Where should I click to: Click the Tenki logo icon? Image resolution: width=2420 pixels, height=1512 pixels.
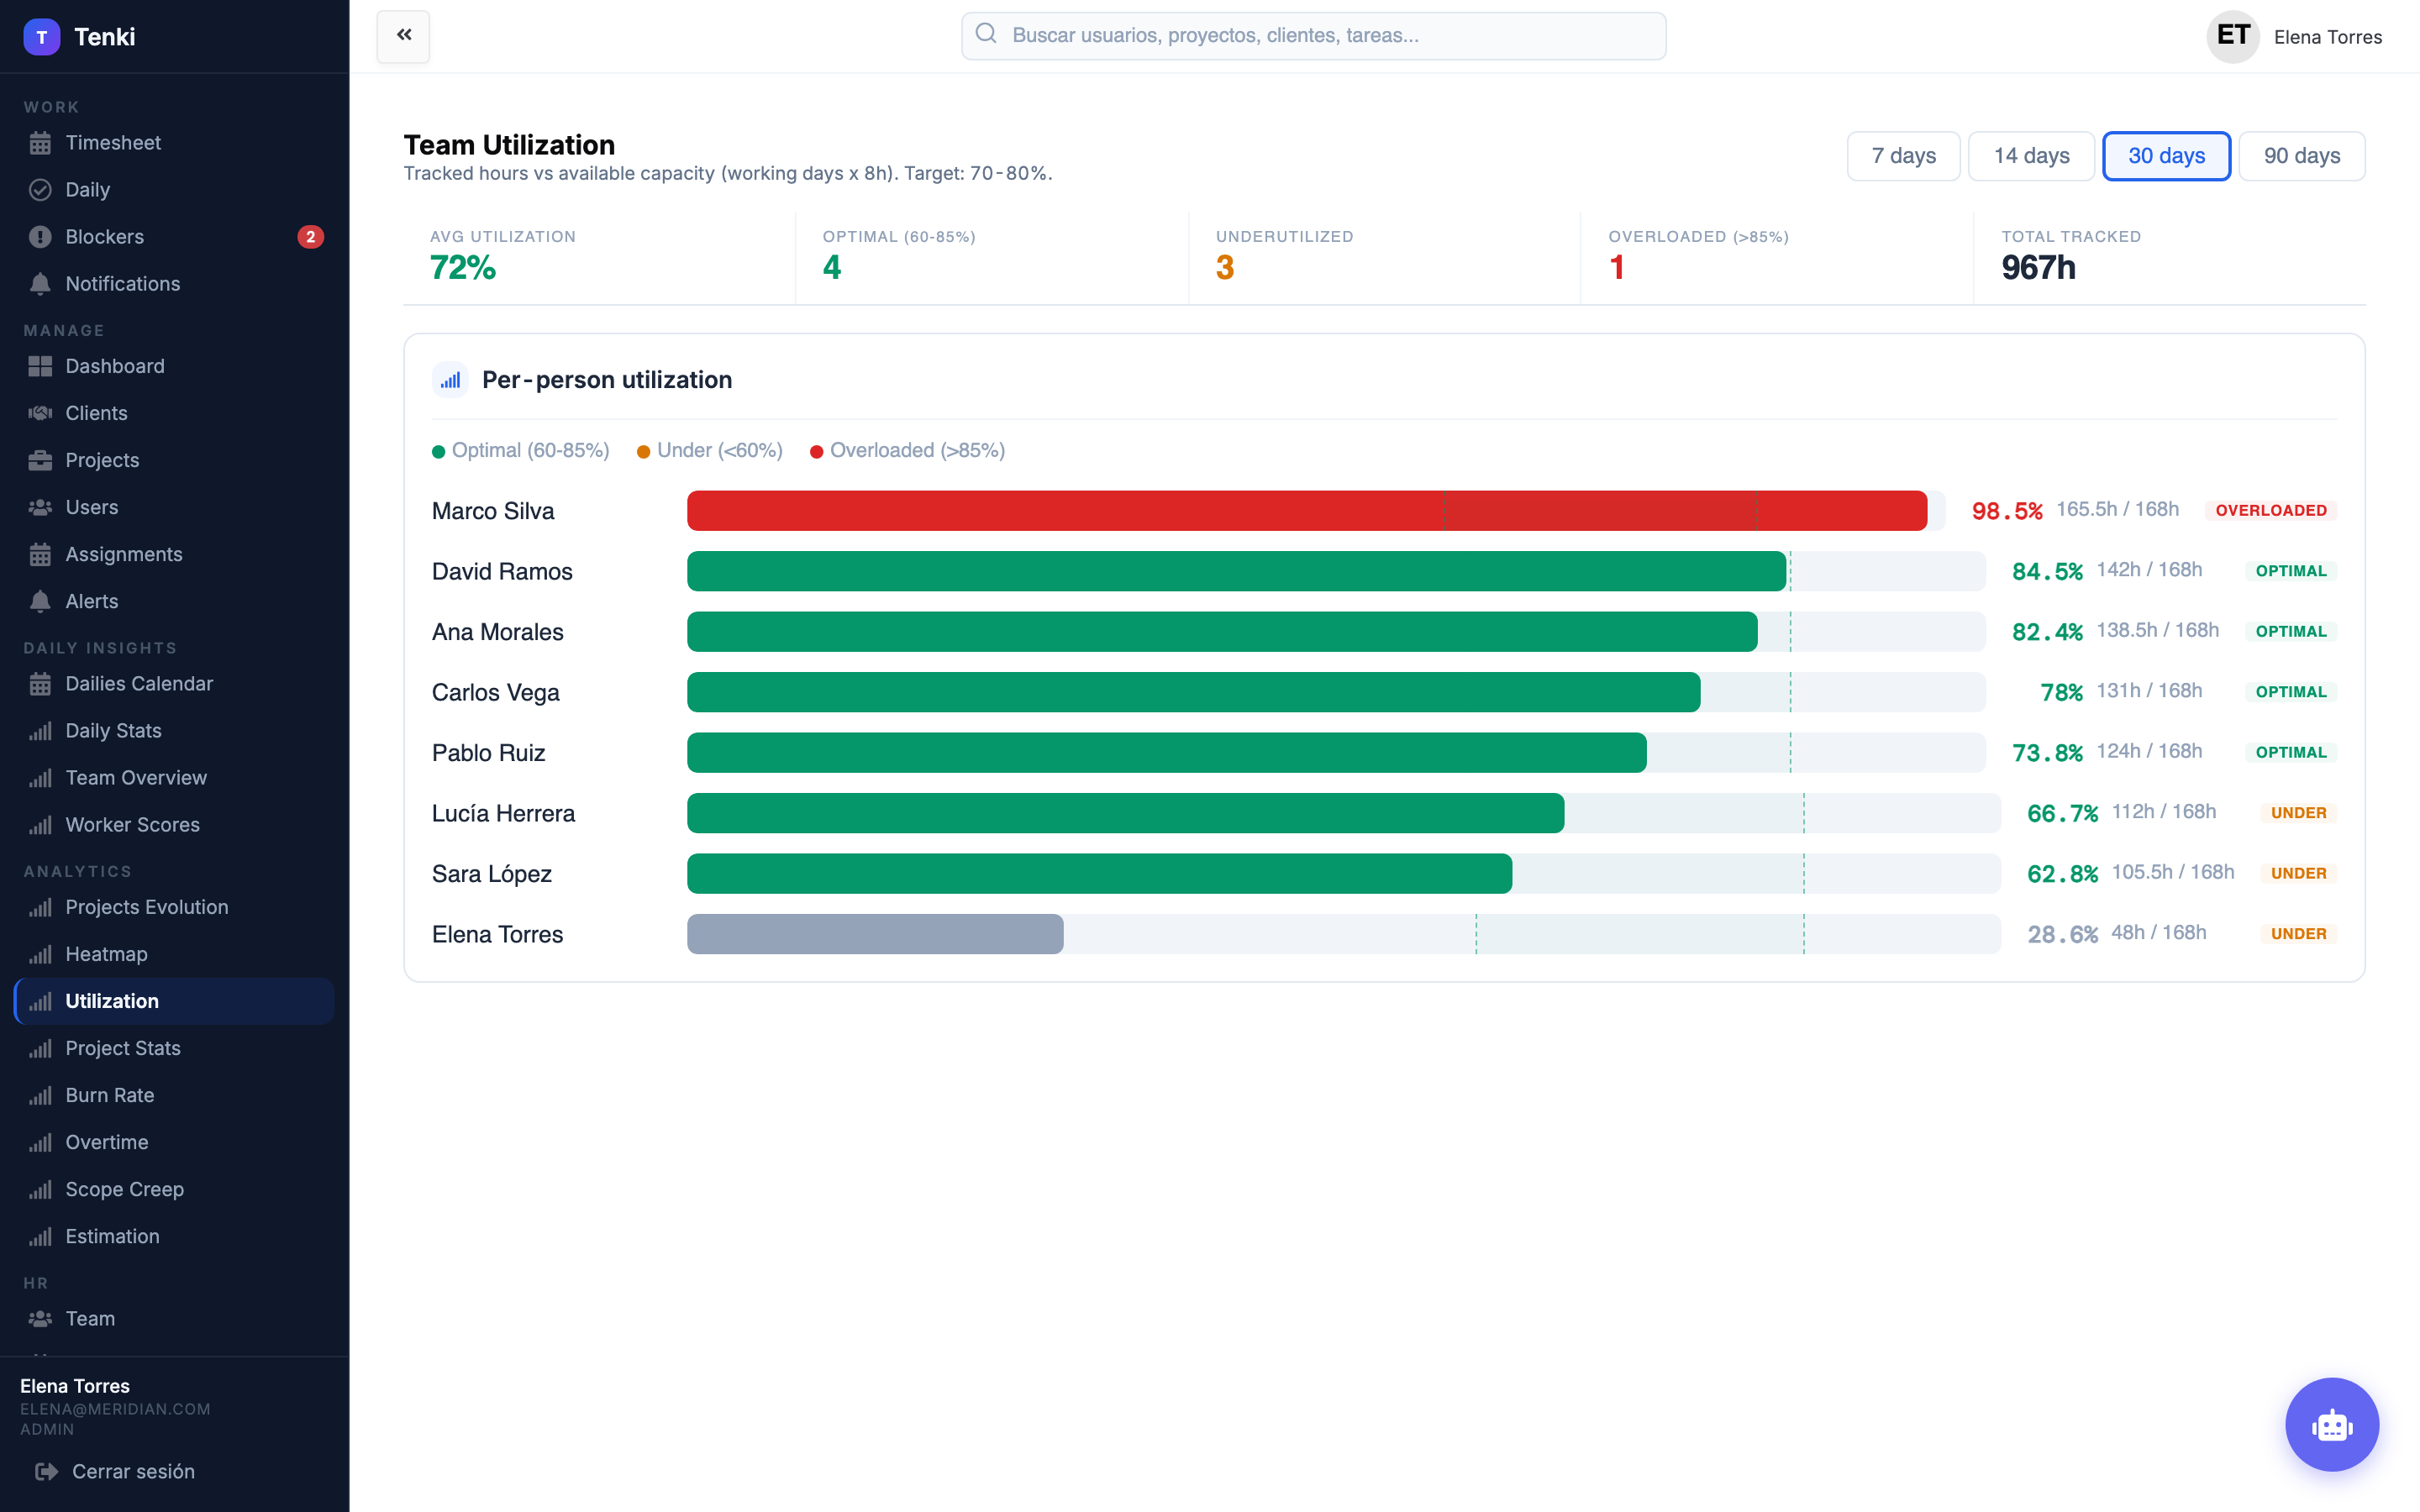(41, 37)
